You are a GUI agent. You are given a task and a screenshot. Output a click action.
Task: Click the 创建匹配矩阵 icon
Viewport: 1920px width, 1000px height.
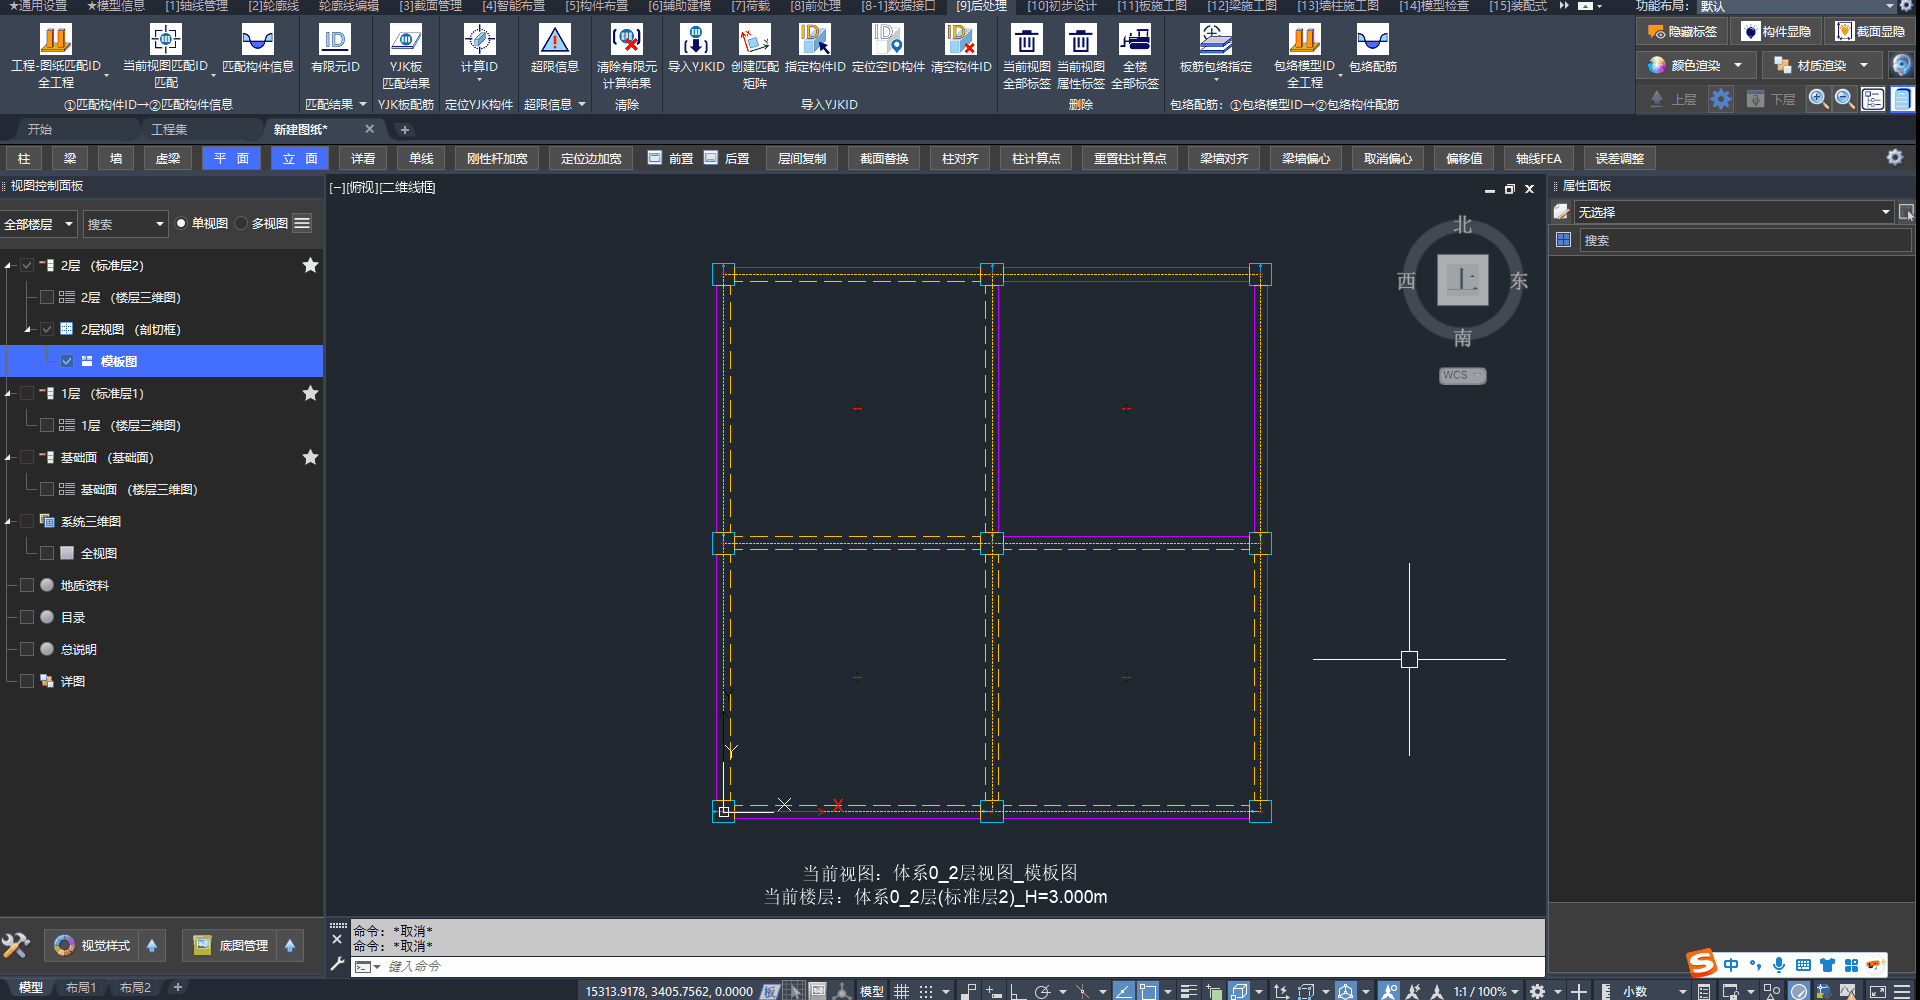point(754,41)
